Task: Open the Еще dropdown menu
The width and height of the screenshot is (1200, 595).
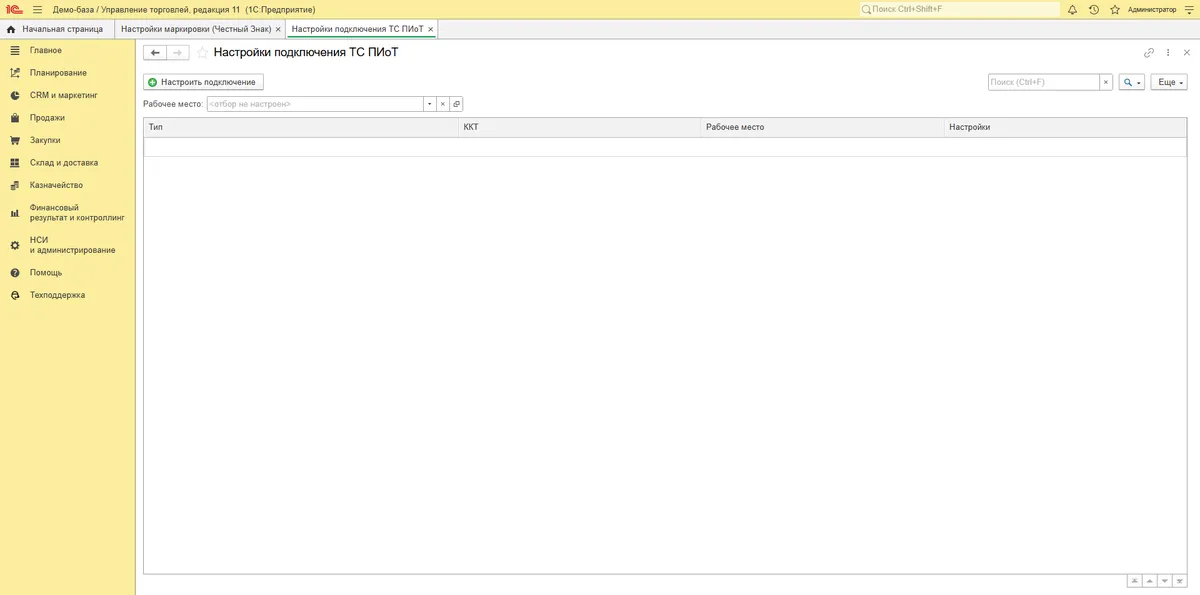Action: pos(1169,82)
